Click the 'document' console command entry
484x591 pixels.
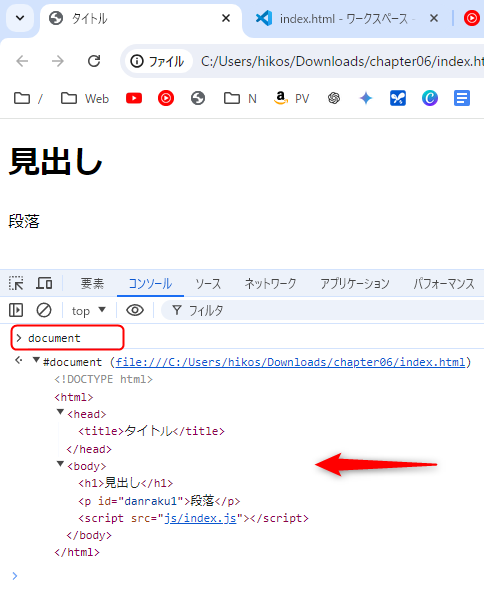pyautogui.click(x=54, y=338)
